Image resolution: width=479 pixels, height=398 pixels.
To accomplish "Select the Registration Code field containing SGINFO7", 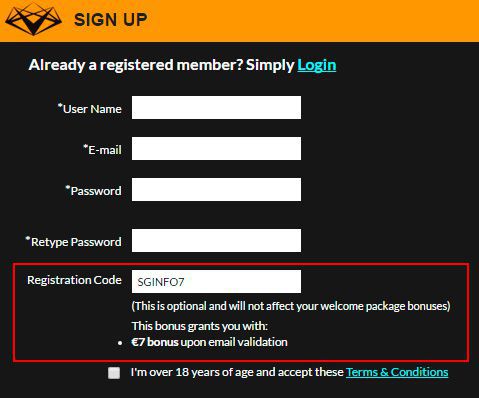I will click(216, 282).
